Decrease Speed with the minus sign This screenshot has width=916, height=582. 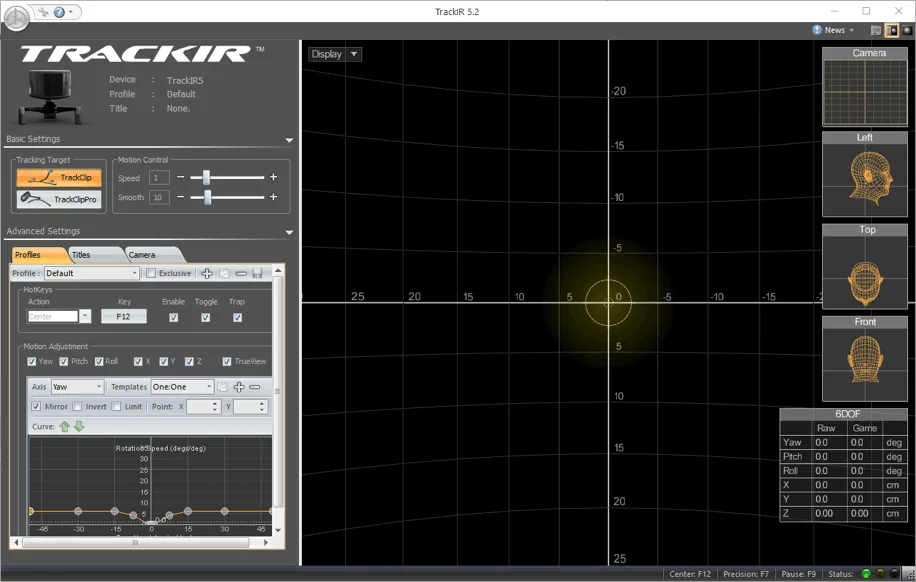[181, 177]
